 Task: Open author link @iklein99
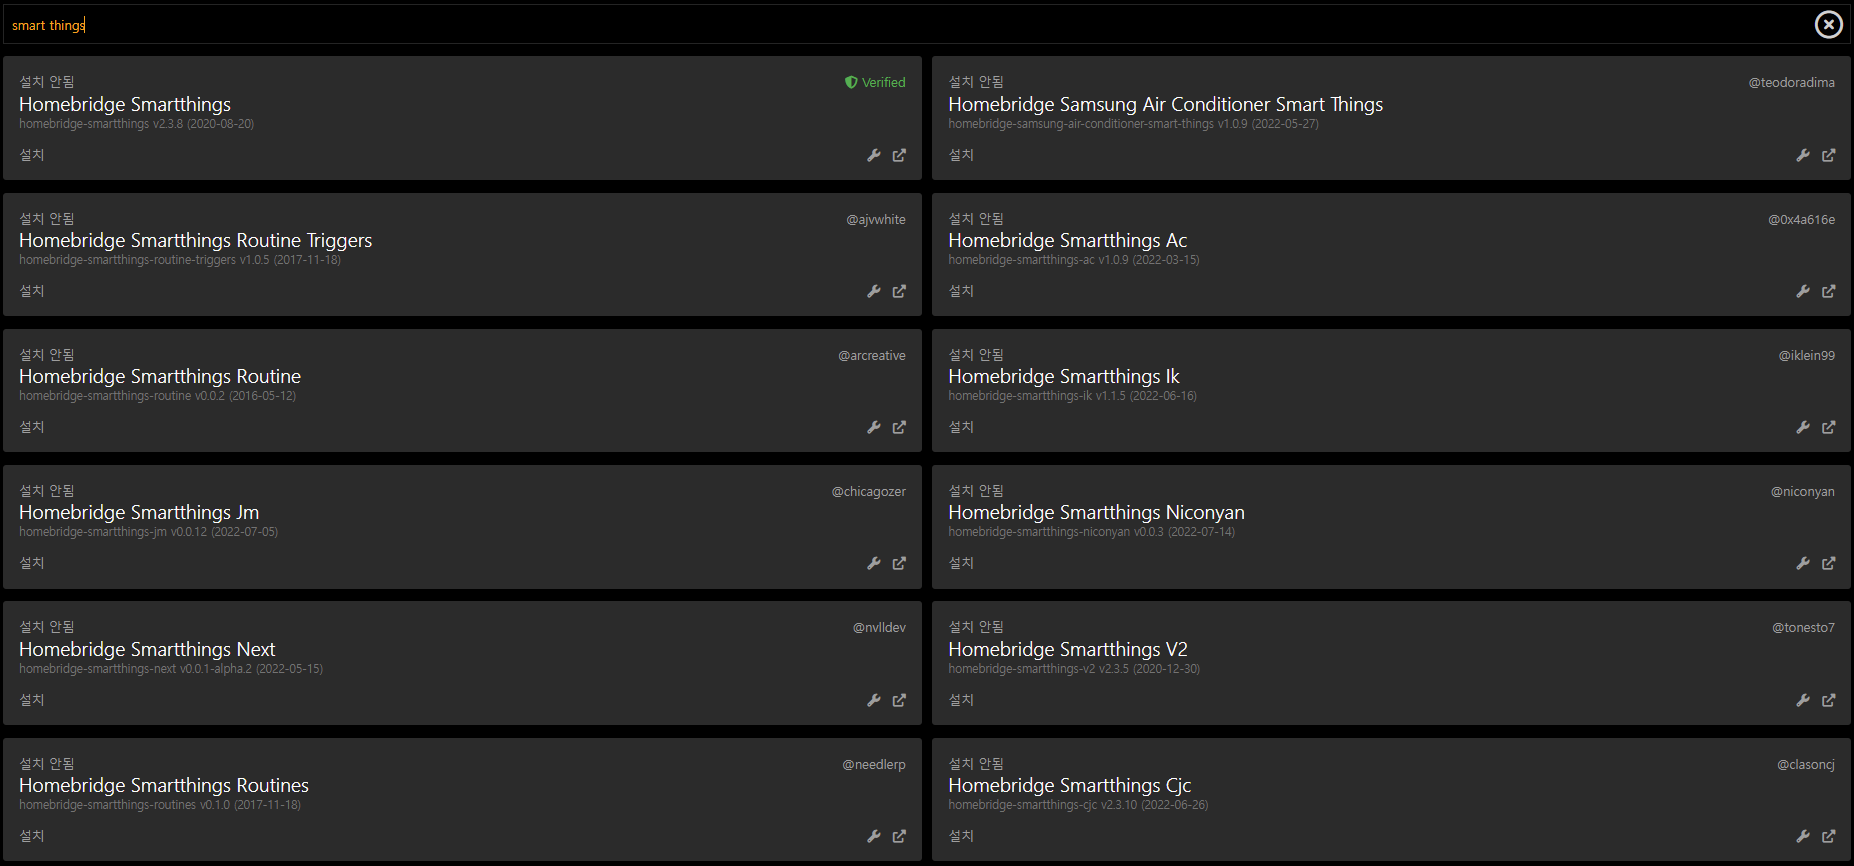click(1806, 355)
